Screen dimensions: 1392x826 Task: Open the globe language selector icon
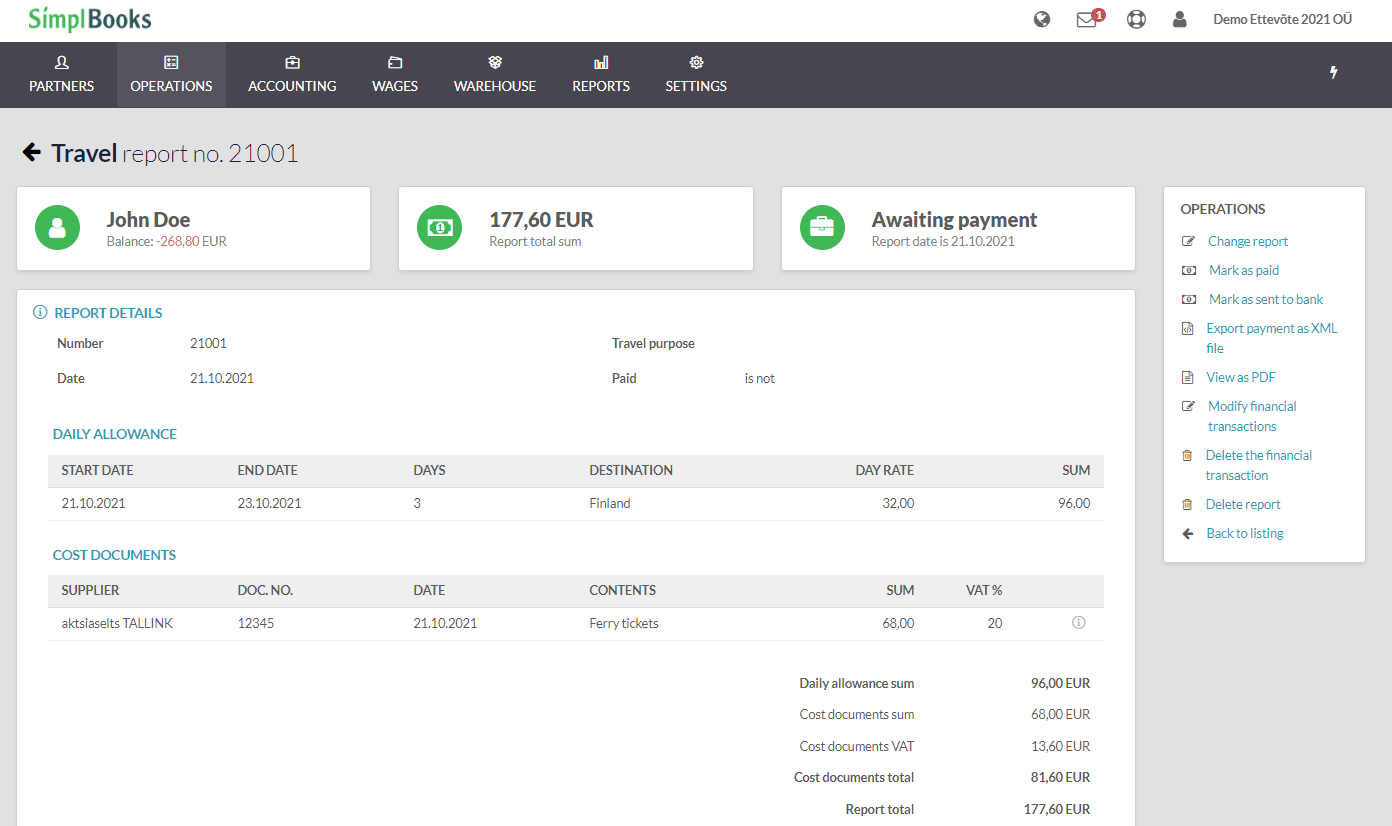1042,19
